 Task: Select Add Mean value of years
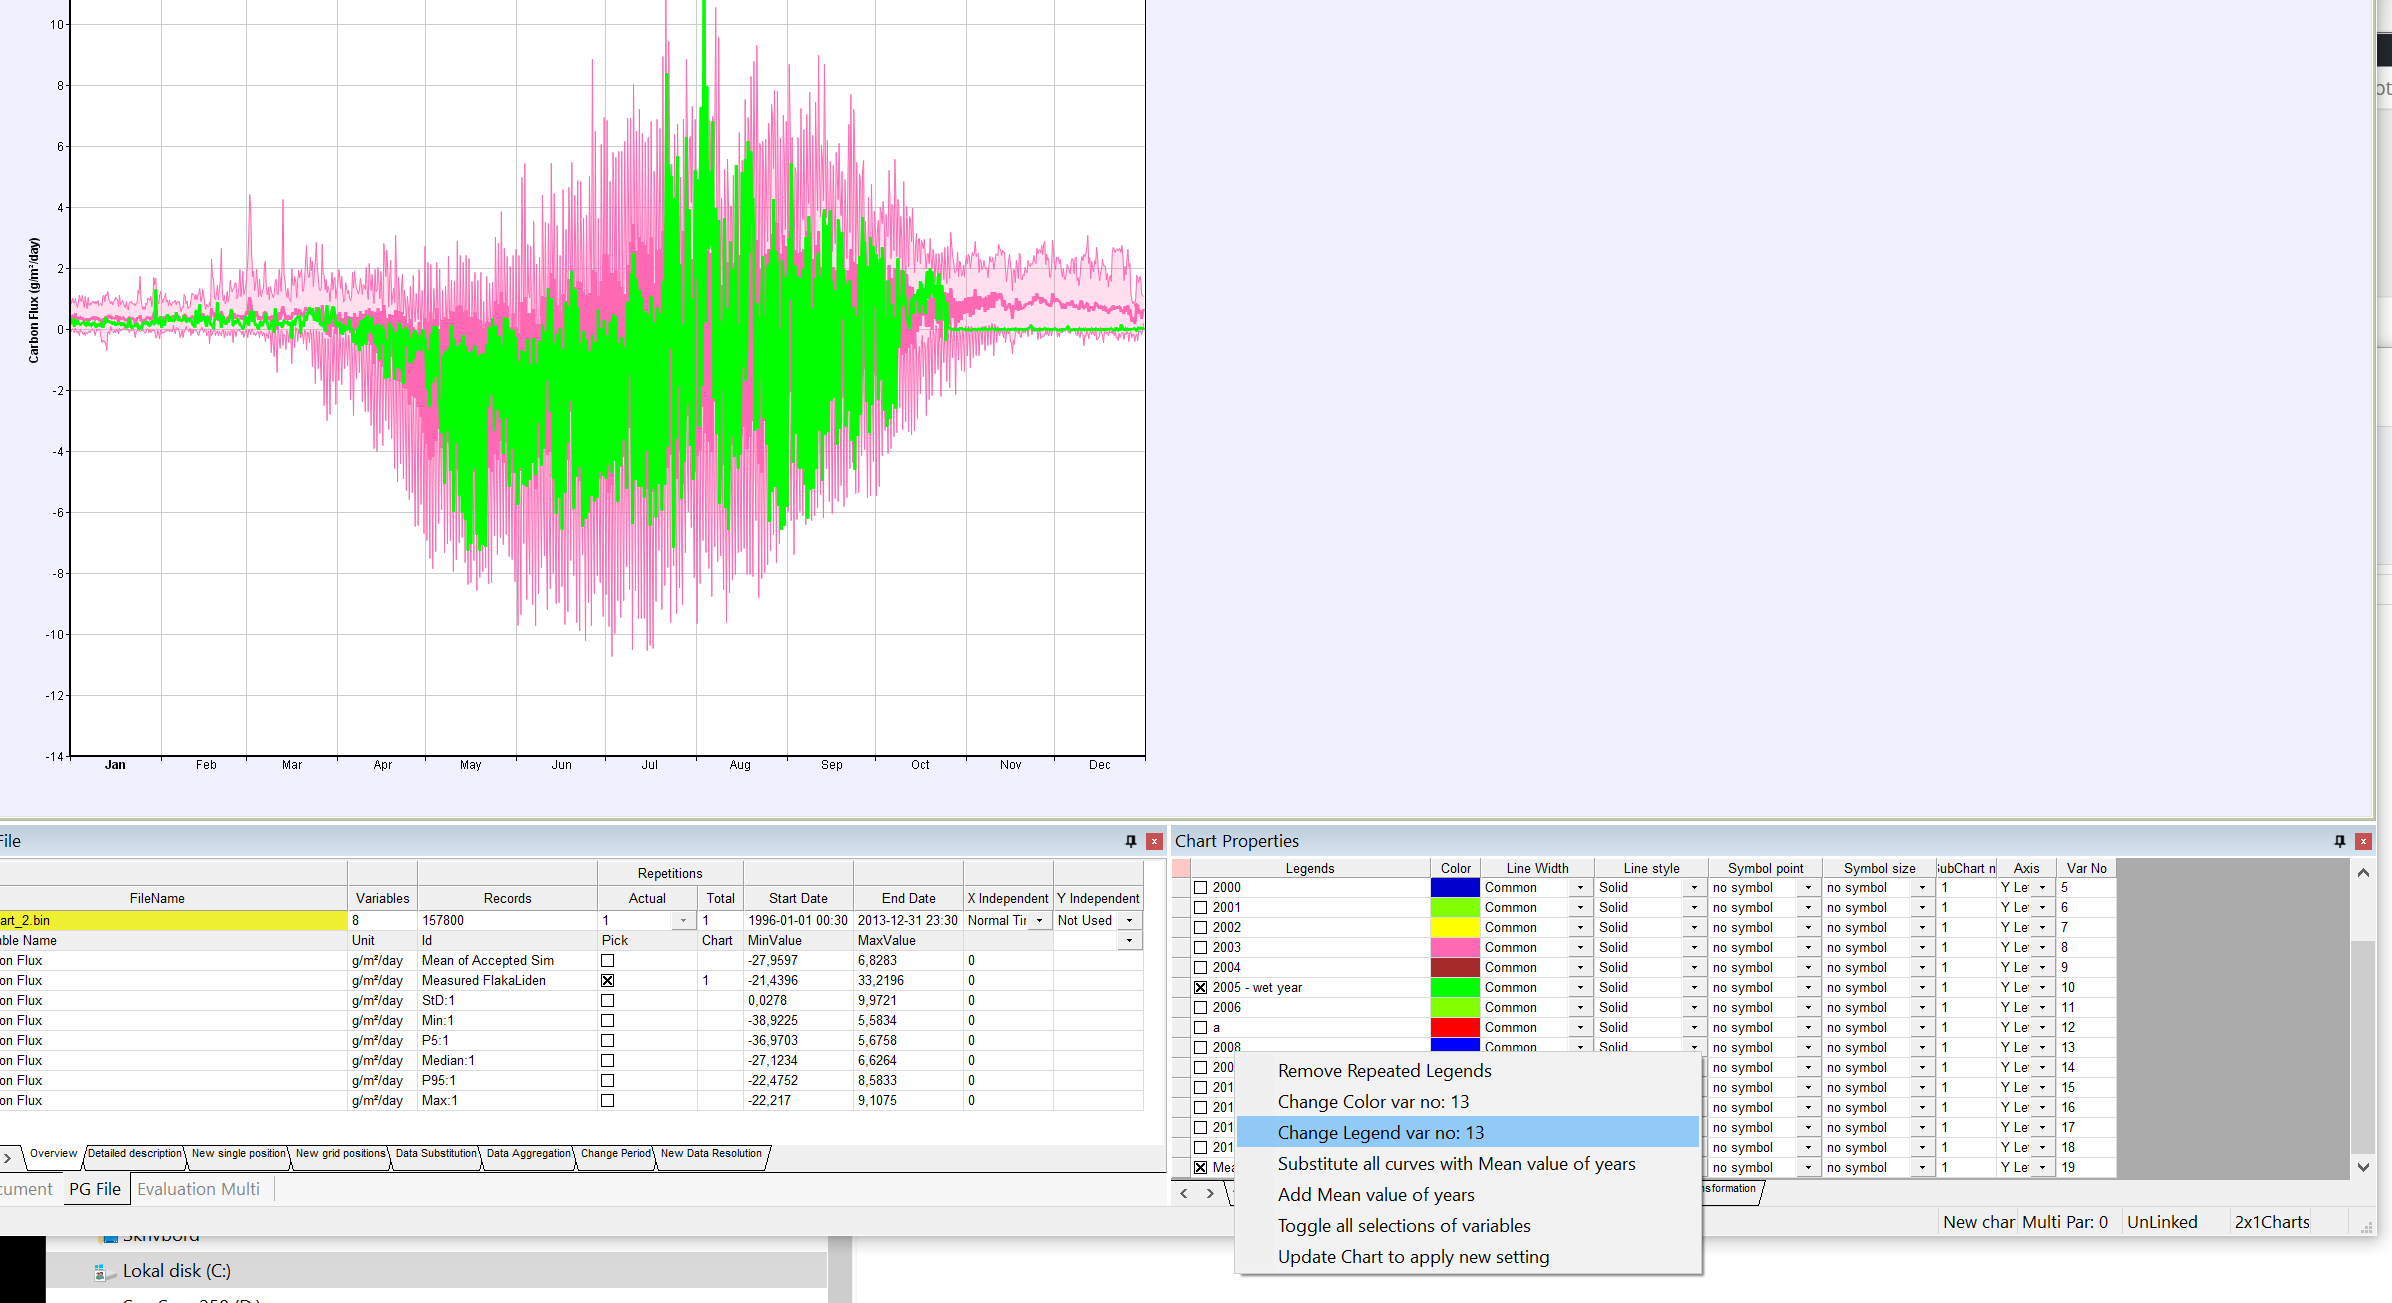coord(1469,1195)
